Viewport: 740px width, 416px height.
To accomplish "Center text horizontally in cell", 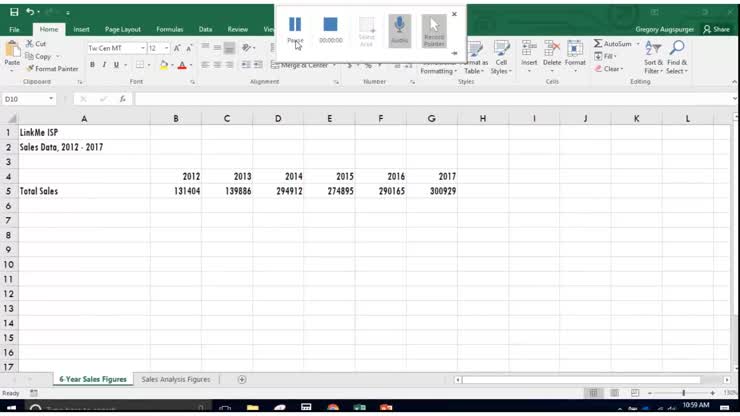I will tap(217, 65).
